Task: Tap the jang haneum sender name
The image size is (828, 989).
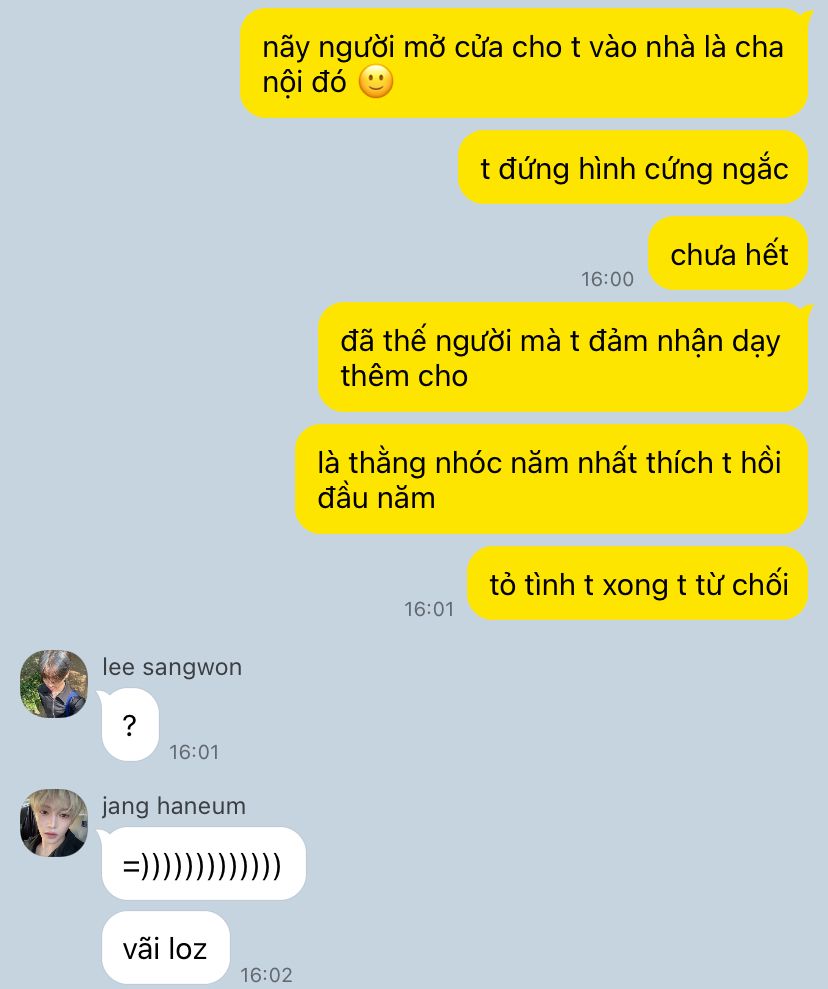Action: click(173, 806)
